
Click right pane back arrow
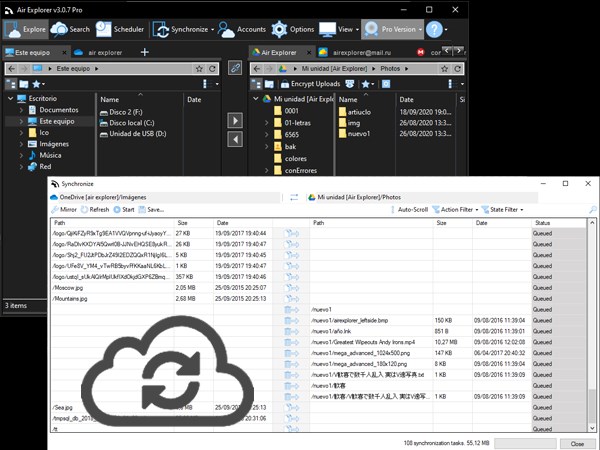[x=257, y=68]
